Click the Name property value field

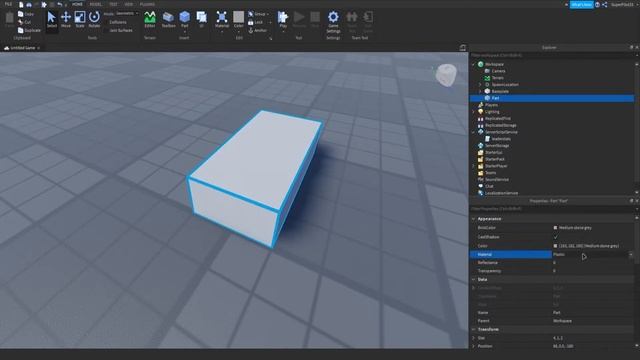coord(593,313)
